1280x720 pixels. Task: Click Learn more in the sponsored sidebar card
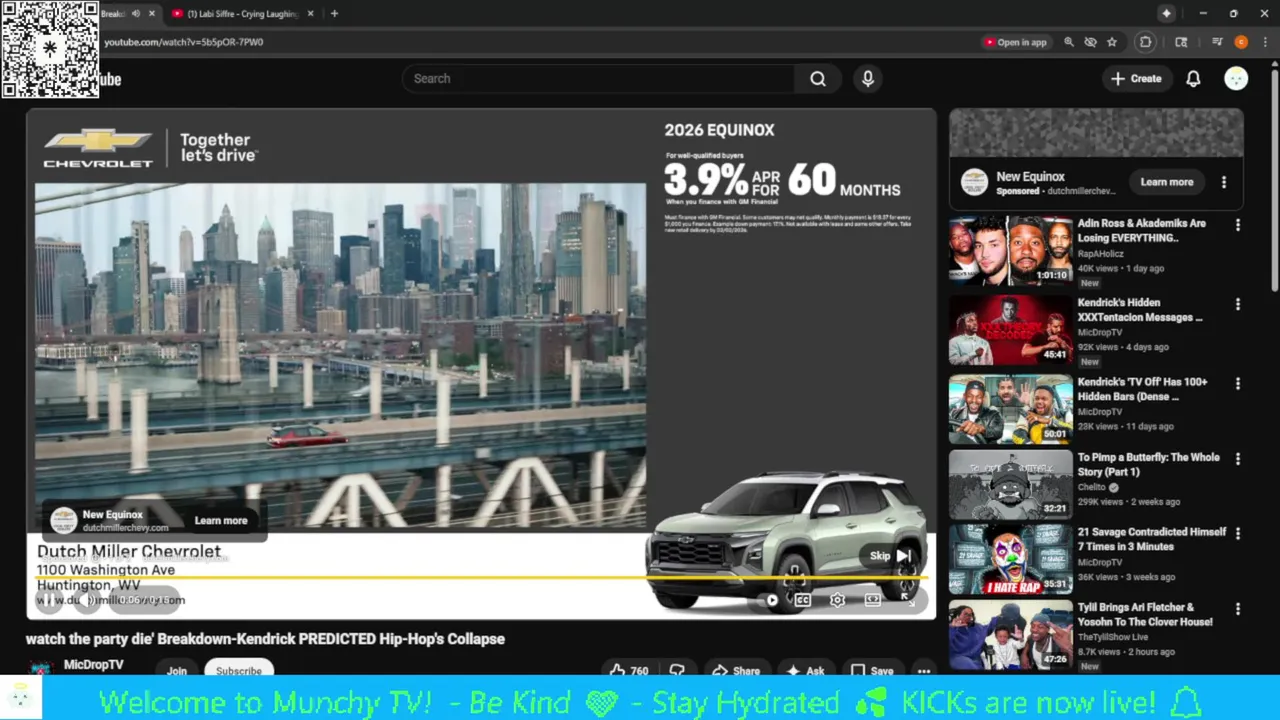coord(1167,182)
